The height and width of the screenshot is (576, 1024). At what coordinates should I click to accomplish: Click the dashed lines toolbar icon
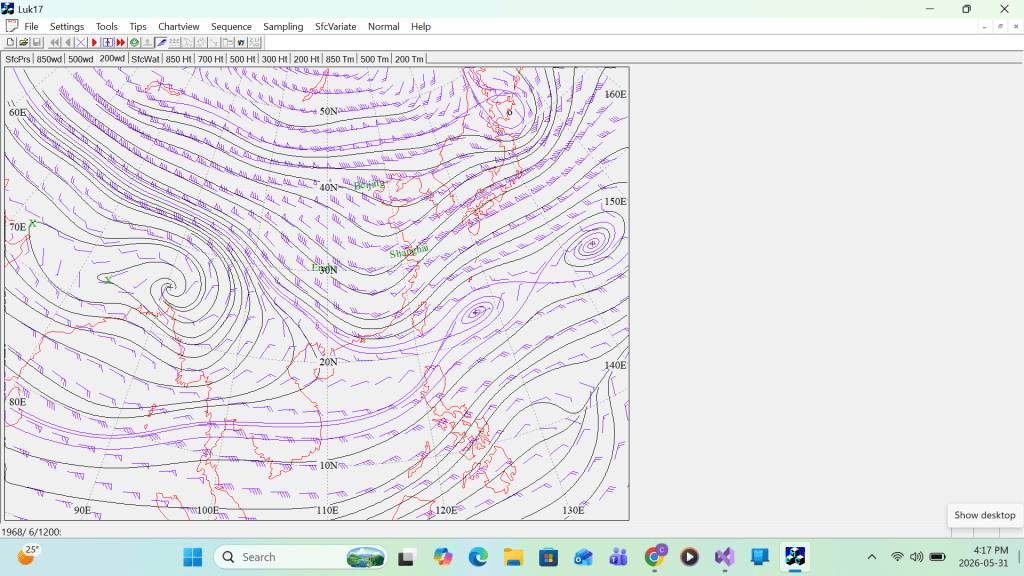pyautogui.click(x=174, y=42)
